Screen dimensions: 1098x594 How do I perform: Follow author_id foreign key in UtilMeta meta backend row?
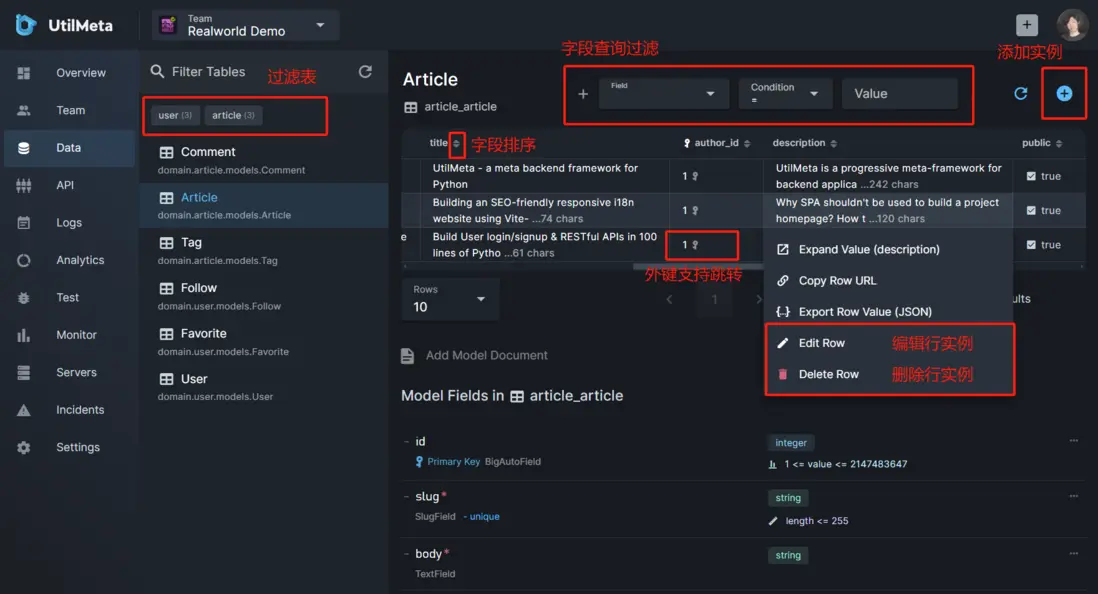[695, 177]
